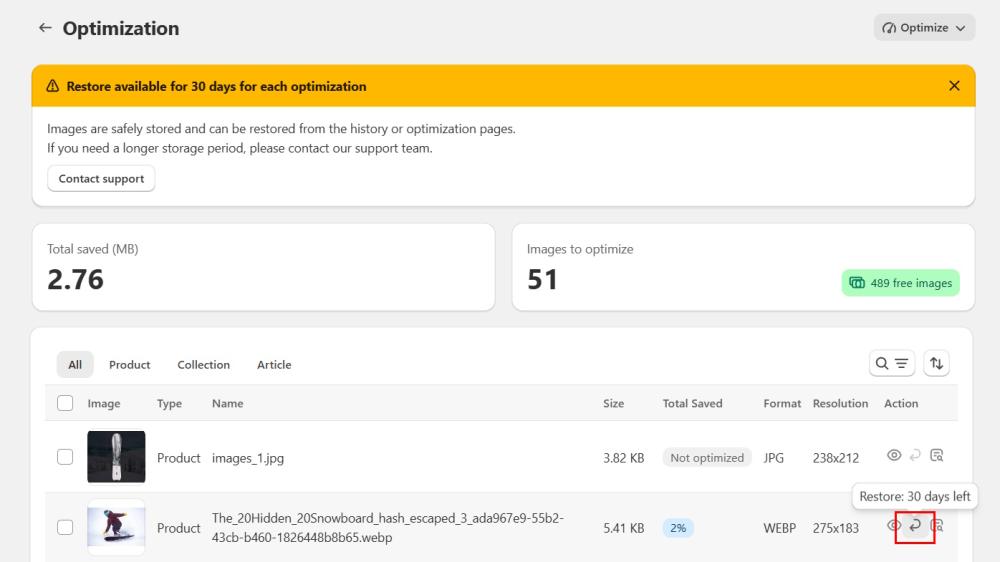Toggle the select-all checkbox in table header
This screenshot has width=1000, height=562.
pos(65,403)
